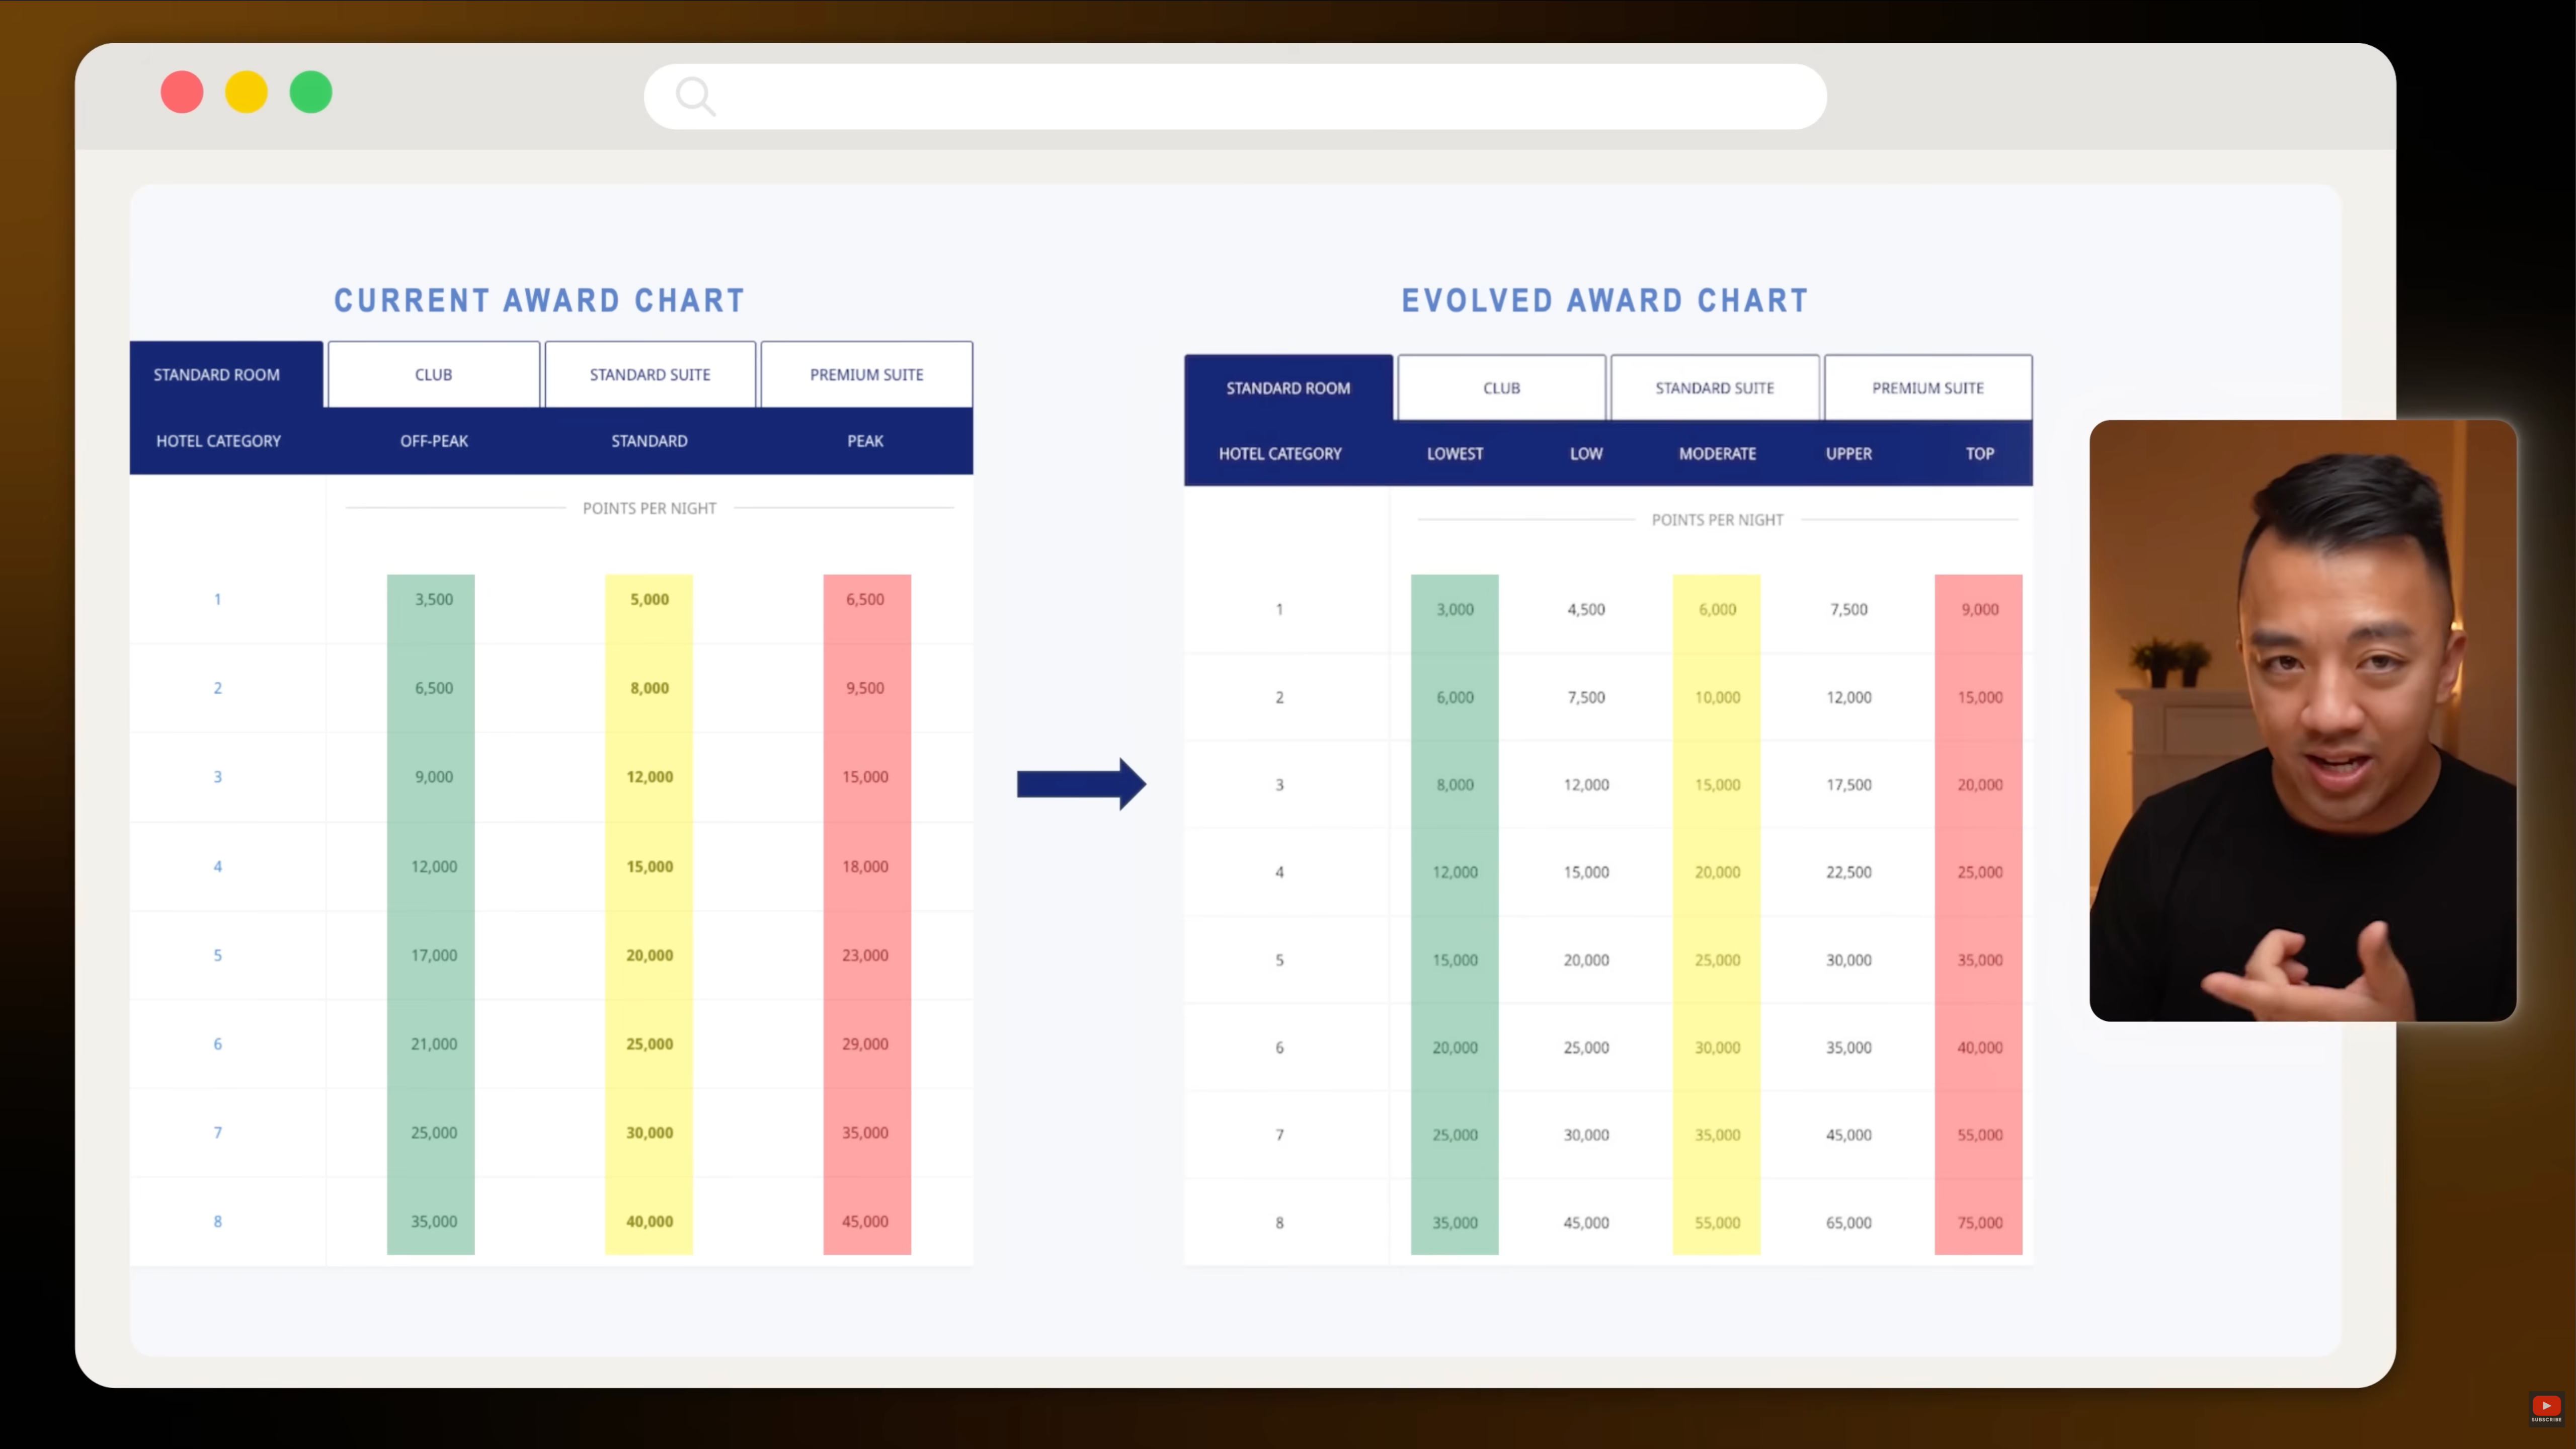Click the red window dot
Image resolution: width=2576 pixels, height=1449 pixels.
[182, 92]
